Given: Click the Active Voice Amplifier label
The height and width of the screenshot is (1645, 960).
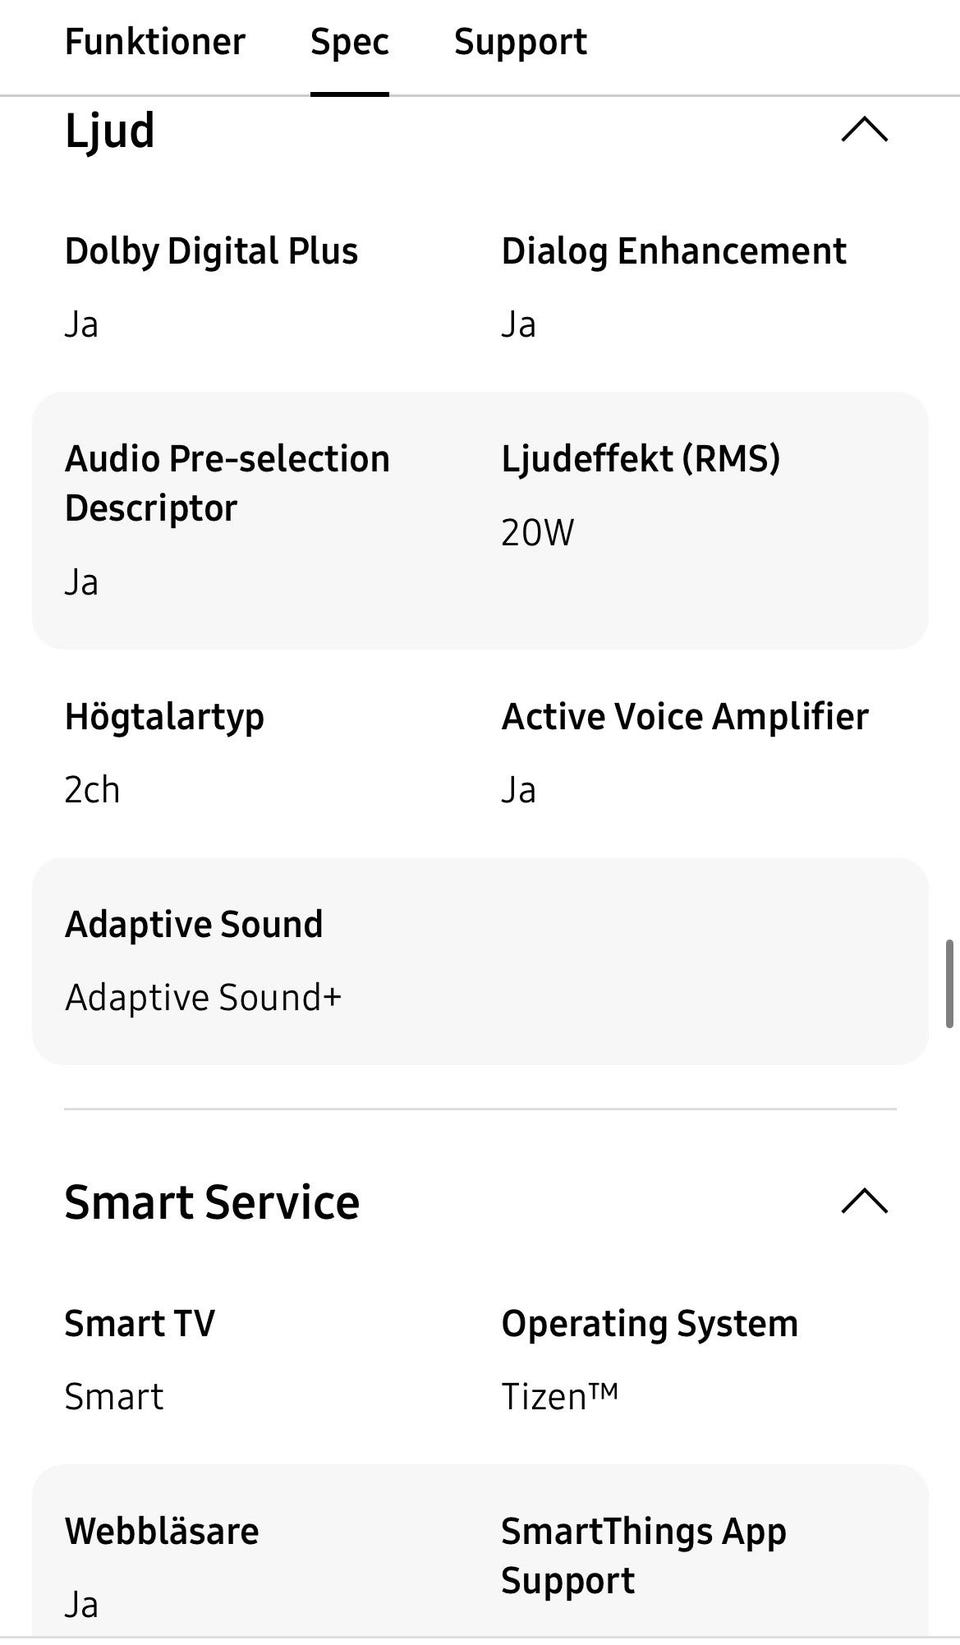Looking at the screenshot, I should pyautogui.click(x=684, y=717).
